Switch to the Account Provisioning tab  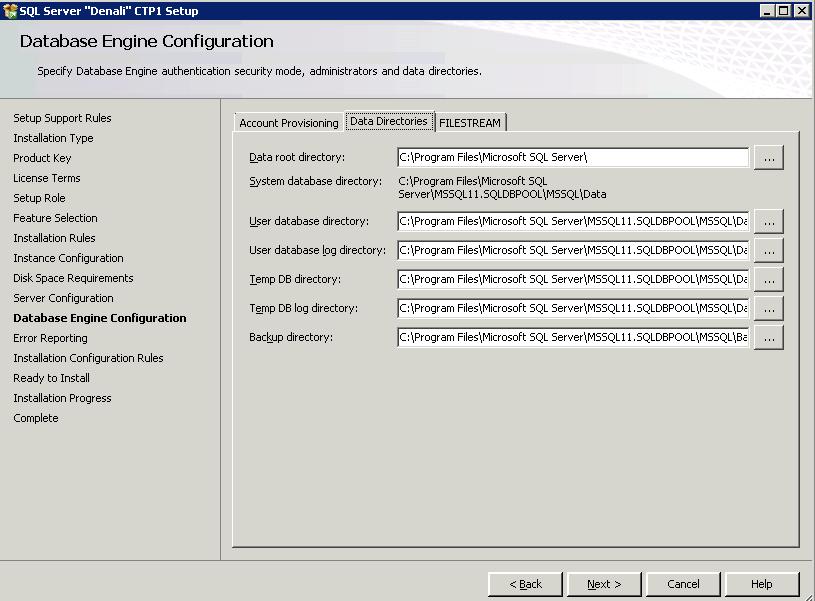288,123
